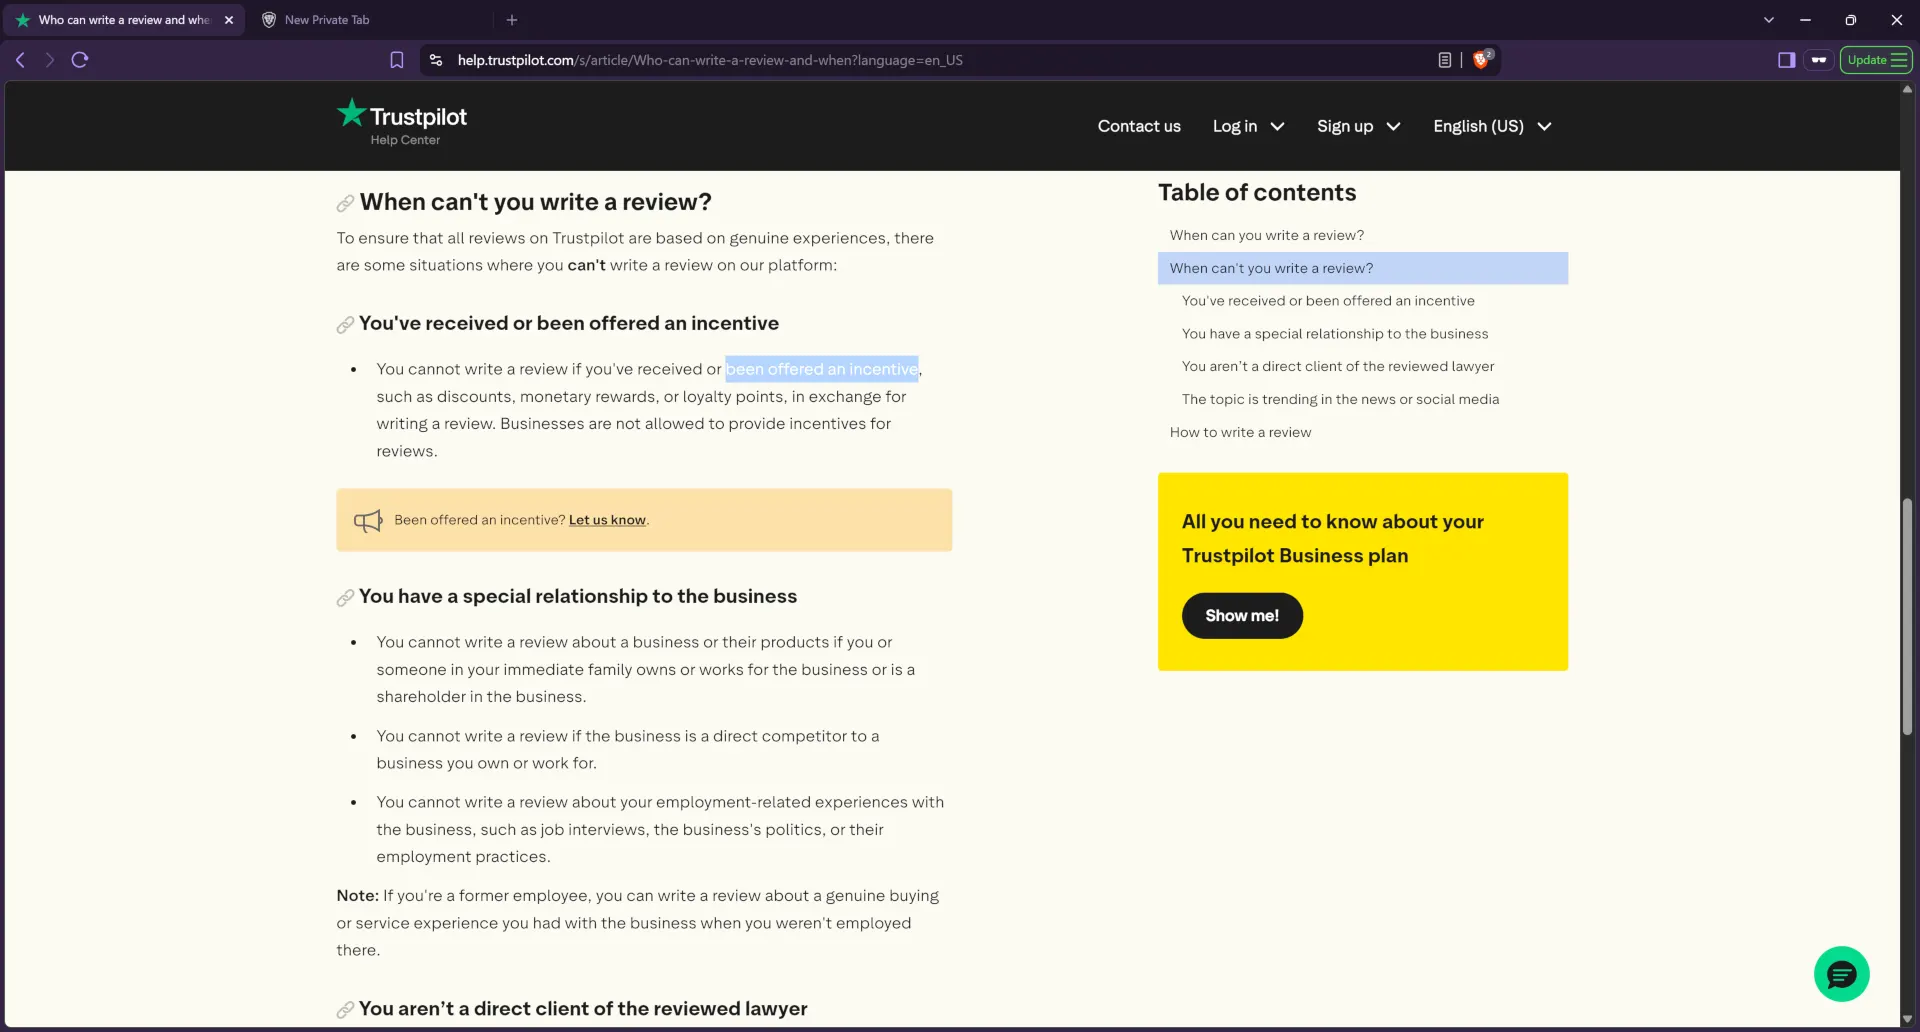Click scrollbar down arrow at page bottom

click(1907, 1020)
